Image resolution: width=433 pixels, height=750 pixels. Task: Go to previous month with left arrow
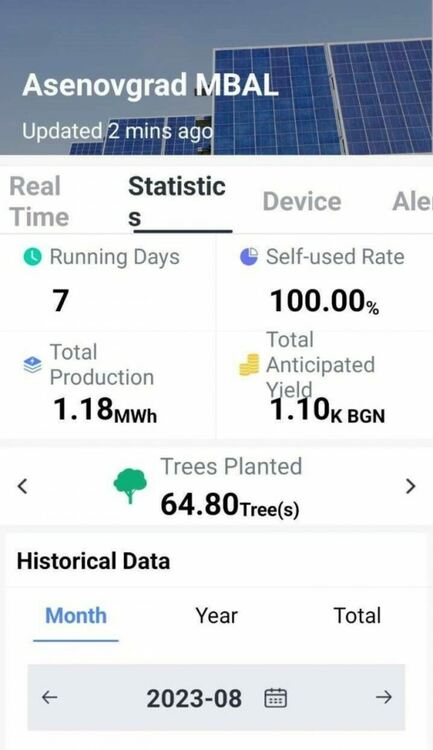[x=50, y=697]
